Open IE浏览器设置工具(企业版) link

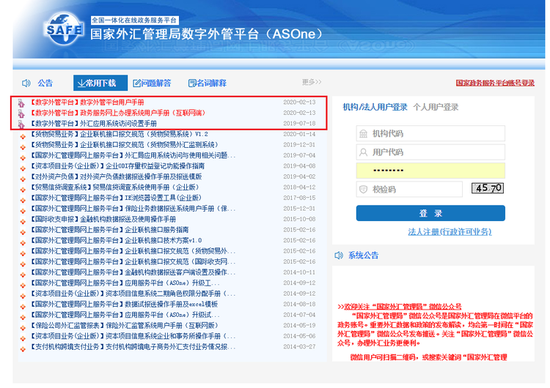pos(116,198)
